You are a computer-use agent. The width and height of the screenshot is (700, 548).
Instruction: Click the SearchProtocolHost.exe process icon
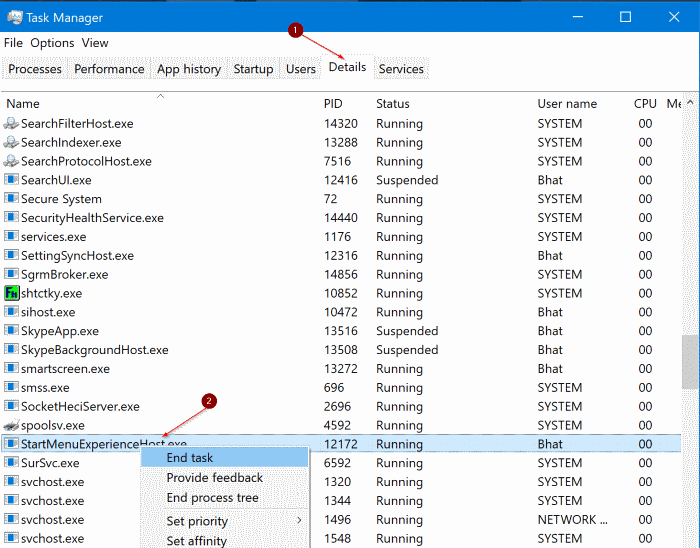click(11, 161)
